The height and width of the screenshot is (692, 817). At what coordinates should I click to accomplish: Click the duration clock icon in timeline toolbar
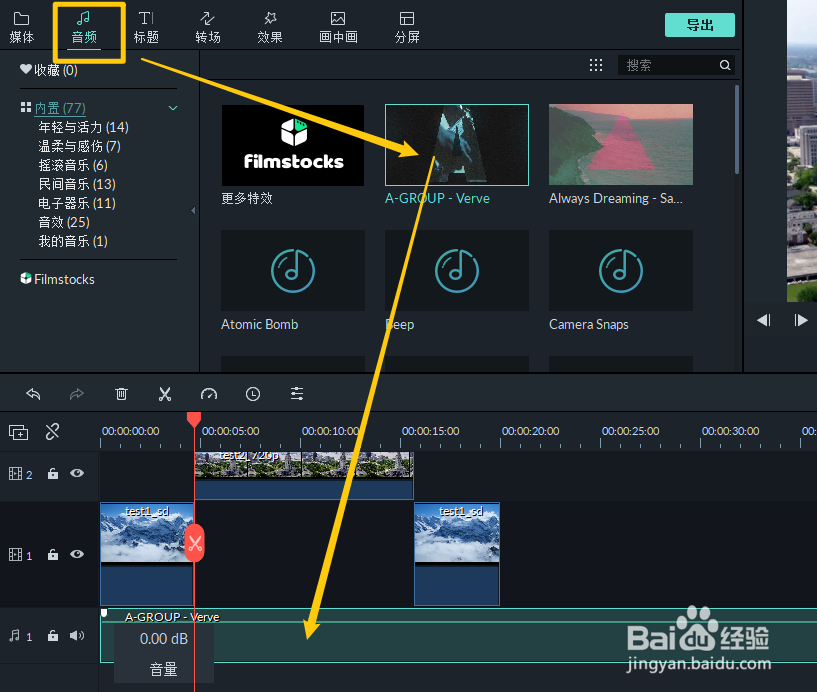tap(253, 394)
